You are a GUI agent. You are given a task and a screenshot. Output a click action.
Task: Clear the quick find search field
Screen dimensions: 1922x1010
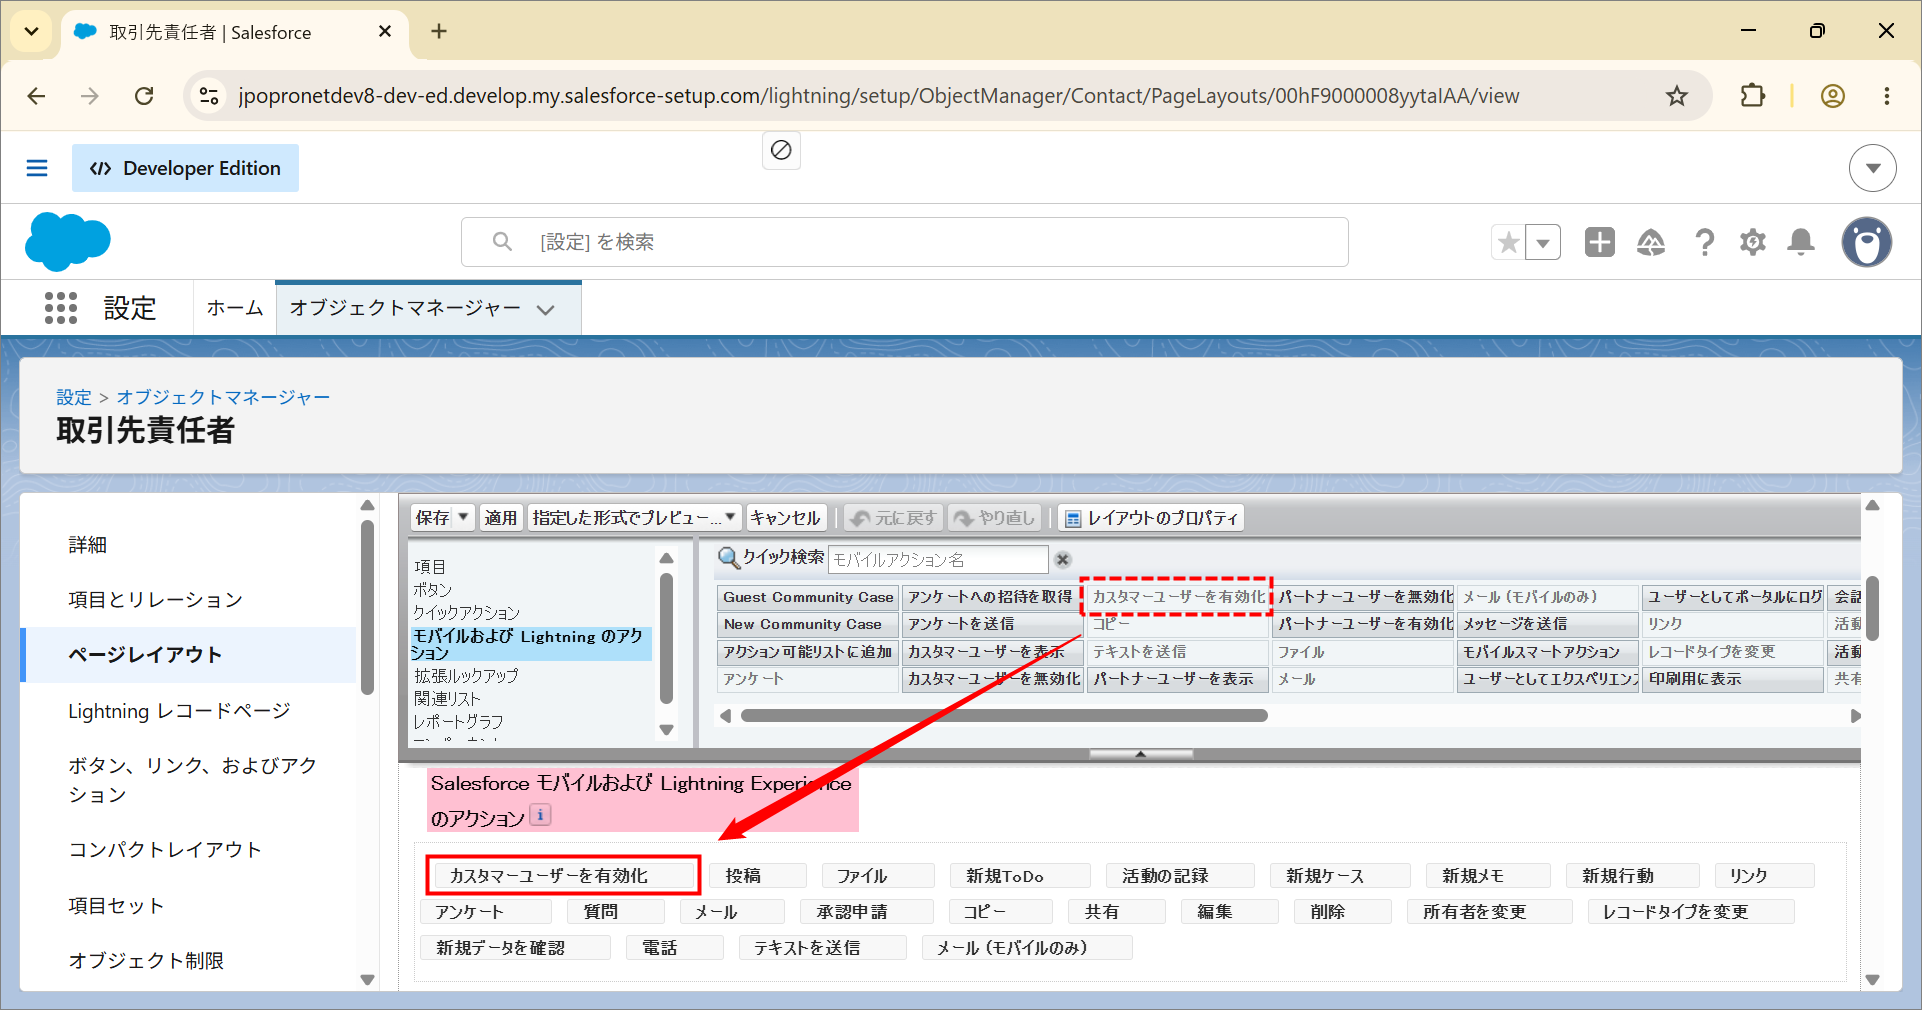tap(1063, 560)
